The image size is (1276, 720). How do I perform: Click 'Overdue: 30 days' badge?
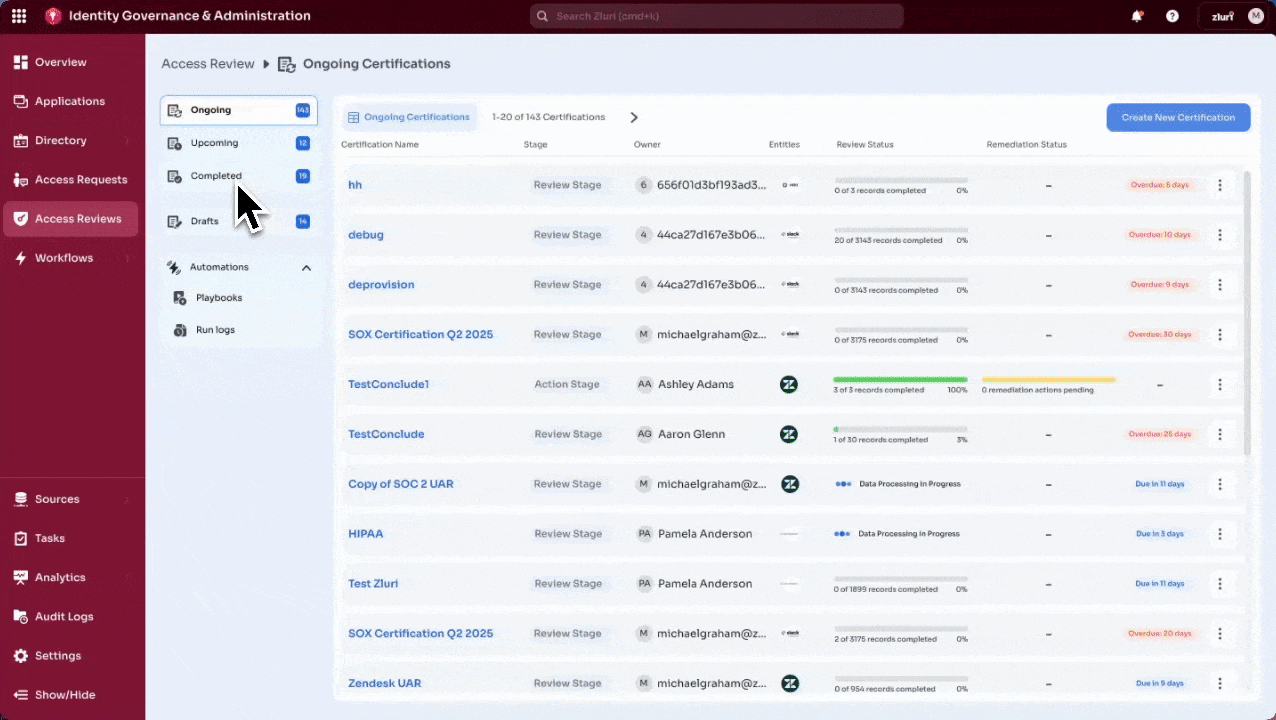(1160, 334)
